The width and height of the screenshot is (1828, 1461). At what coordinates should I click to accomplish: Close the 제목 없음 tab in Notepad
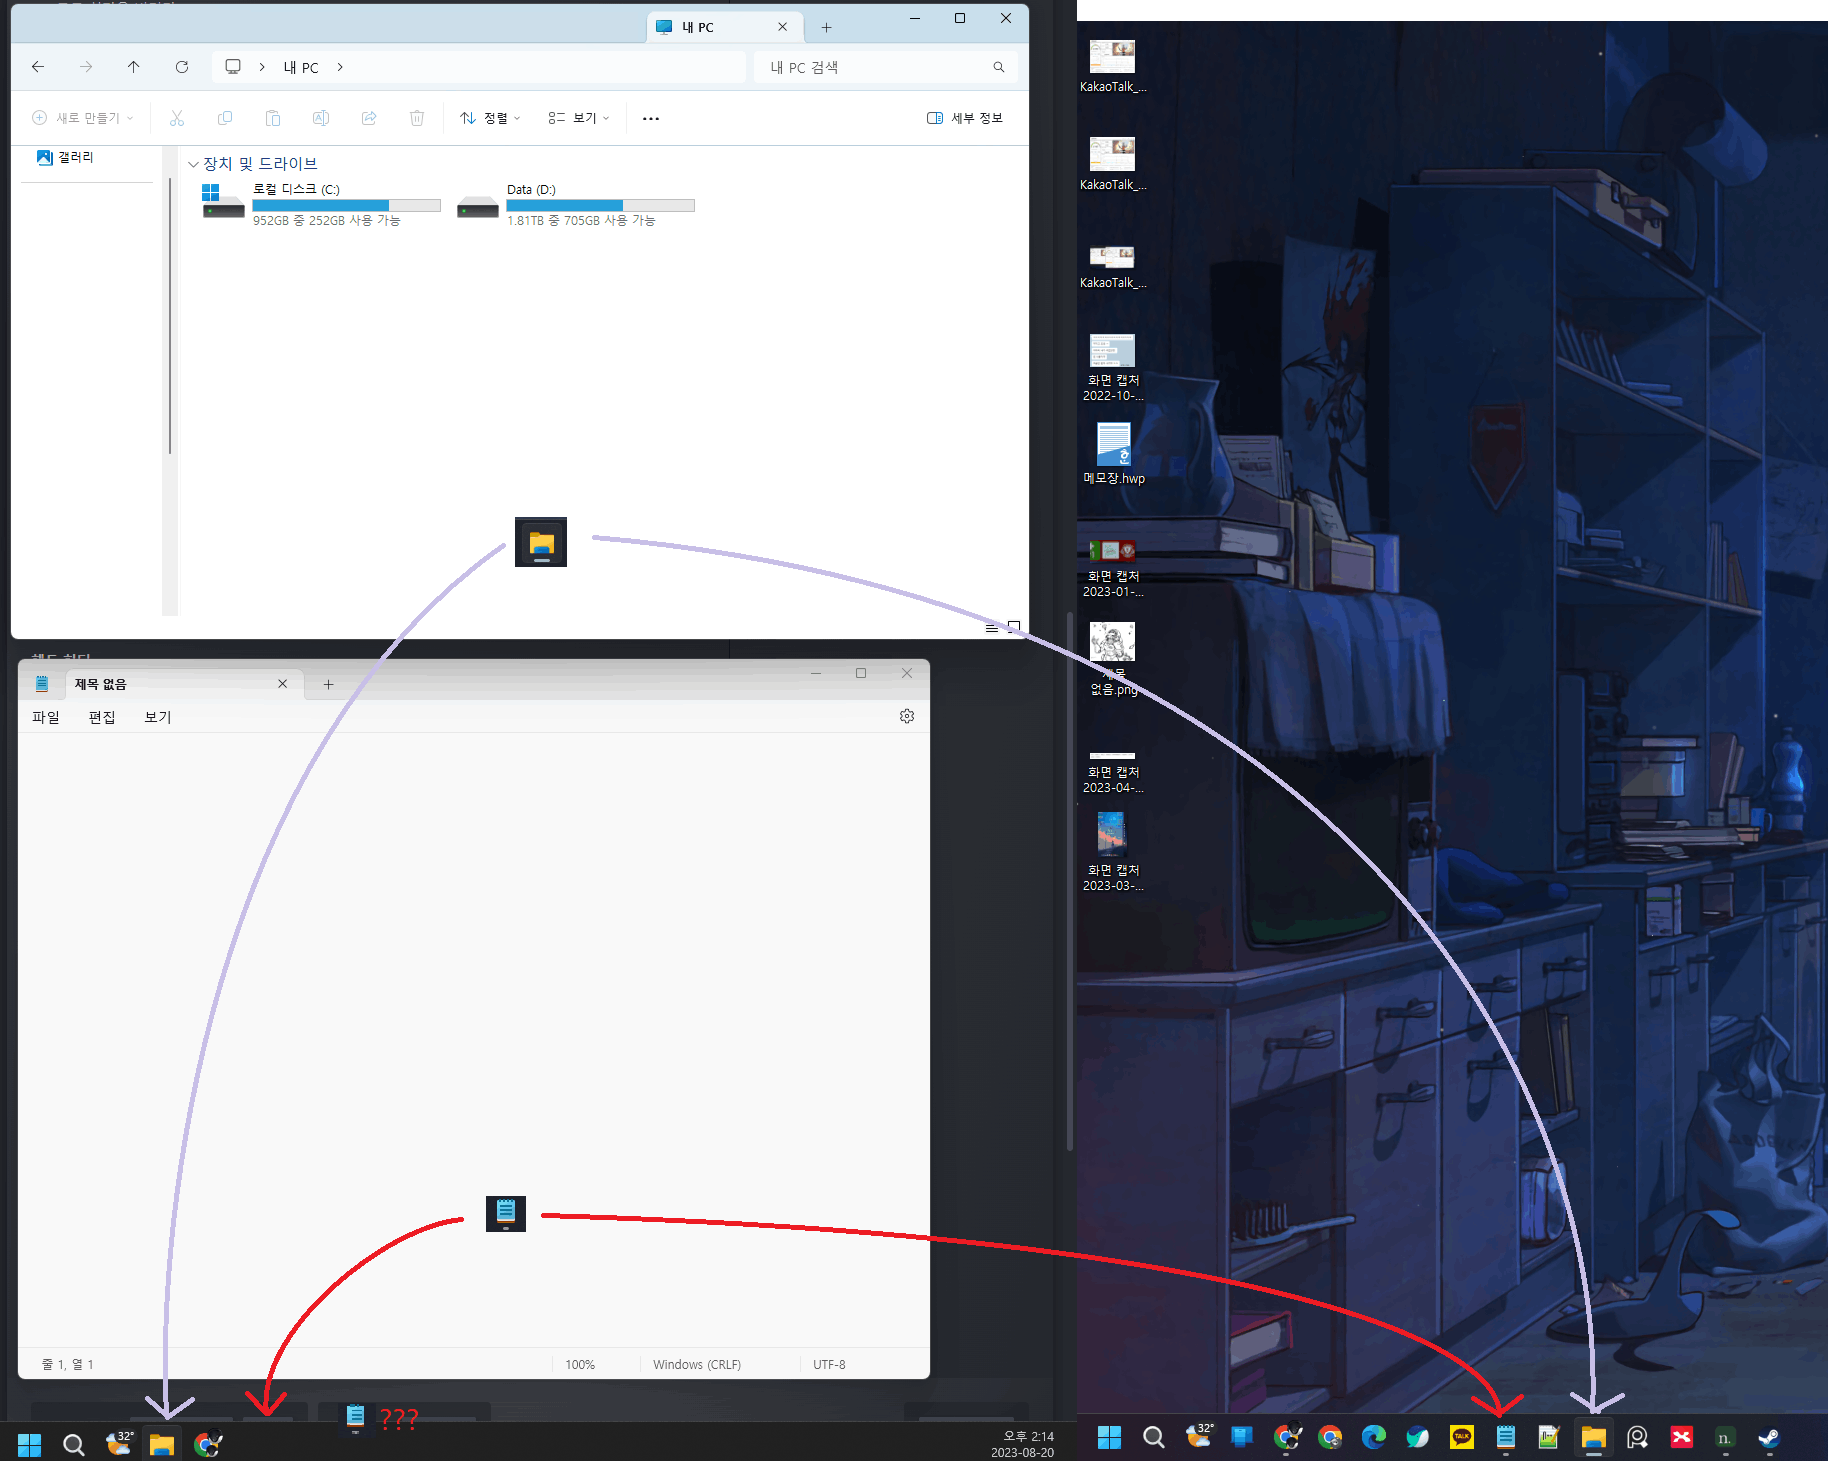click(x=283, y=684)
